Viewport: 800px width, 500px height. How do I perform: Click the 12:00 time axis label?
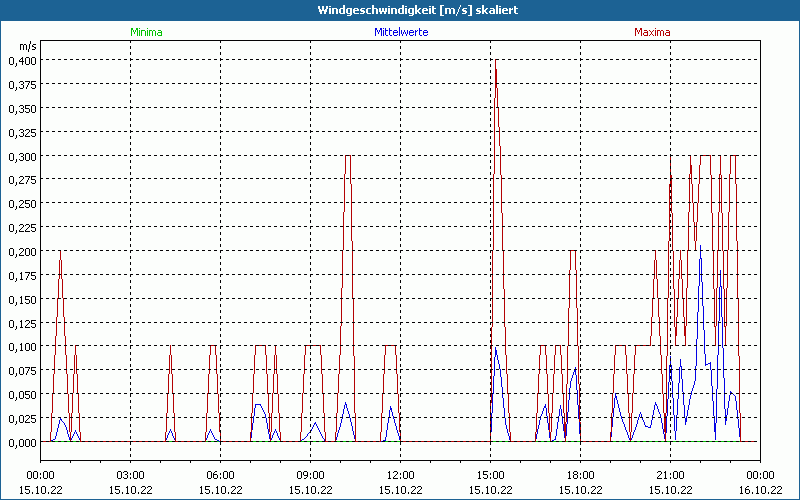coord(401,476)
